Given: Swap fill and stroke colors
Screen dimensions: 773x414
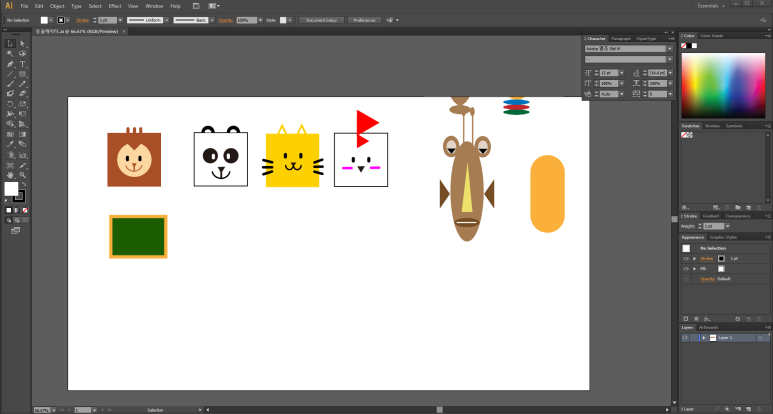Looking at the screenshot, I should (24, 184).
